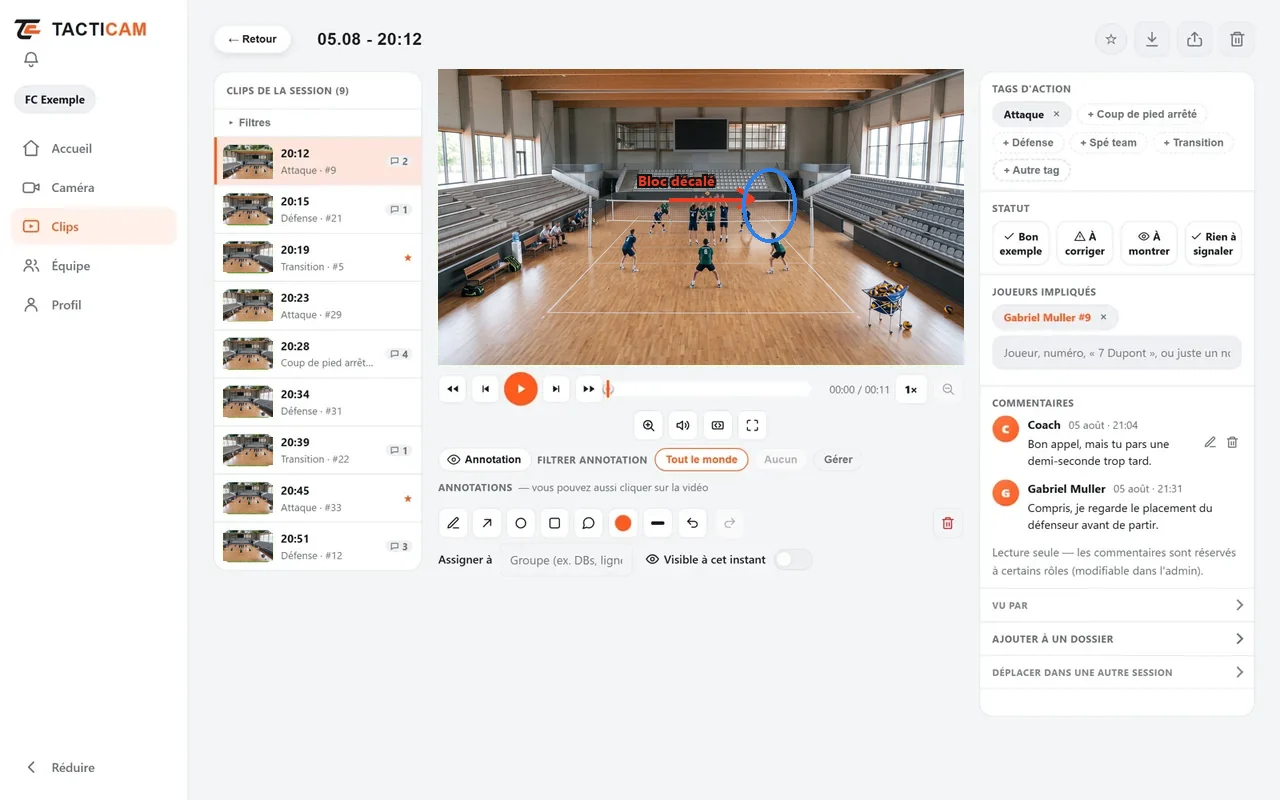Skip to previous clip
The image size is (1280, 800).
click(x=485, y=389)
